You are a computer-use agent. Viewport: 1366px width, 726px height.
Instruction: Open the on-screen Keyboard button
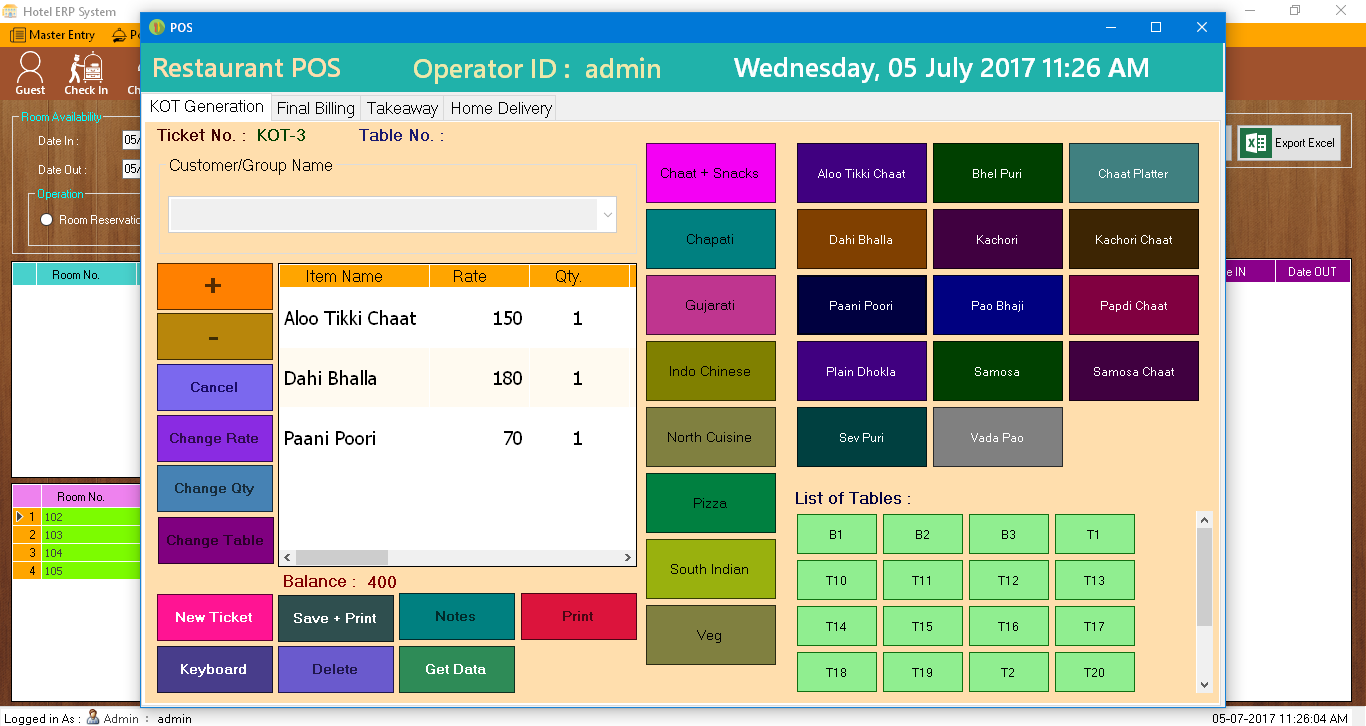coord(215,669)
